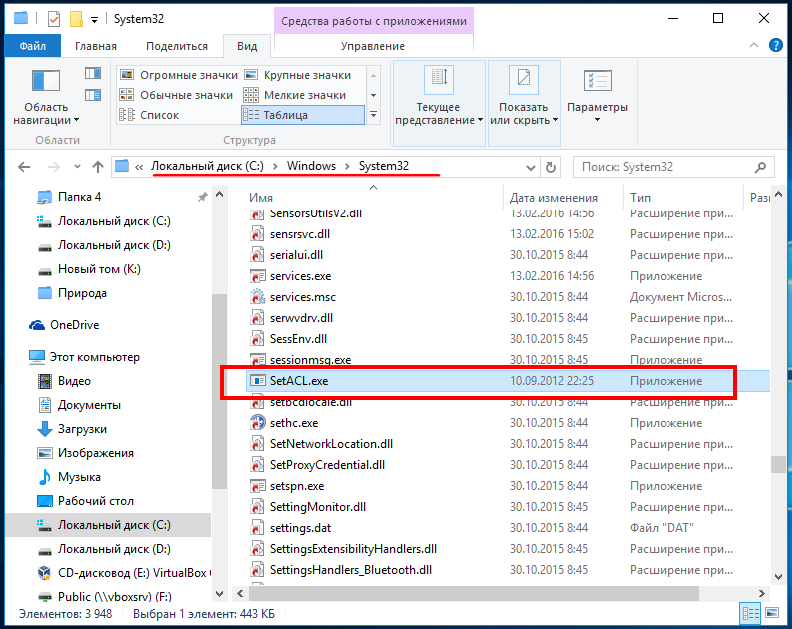
Task: Click System32 in the address path
Action: (x=384, y=166)
